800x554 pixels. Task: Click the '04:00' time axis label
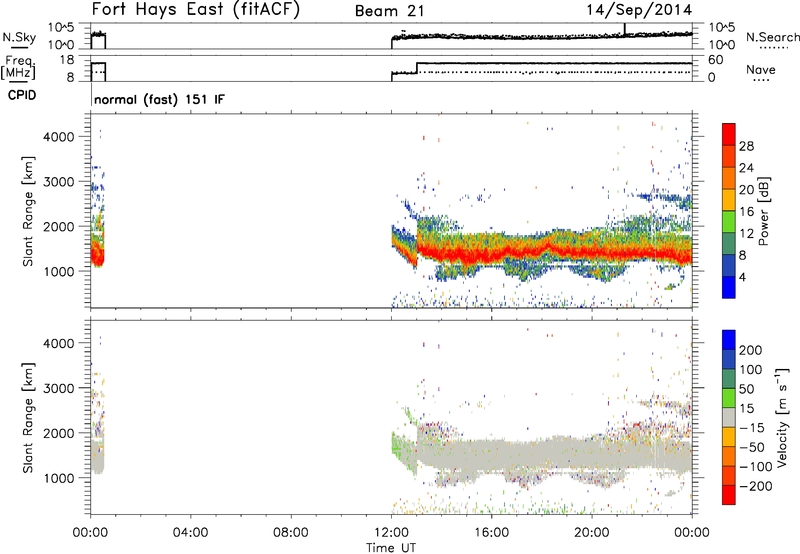pyautogui.click(x=191, y=533)
